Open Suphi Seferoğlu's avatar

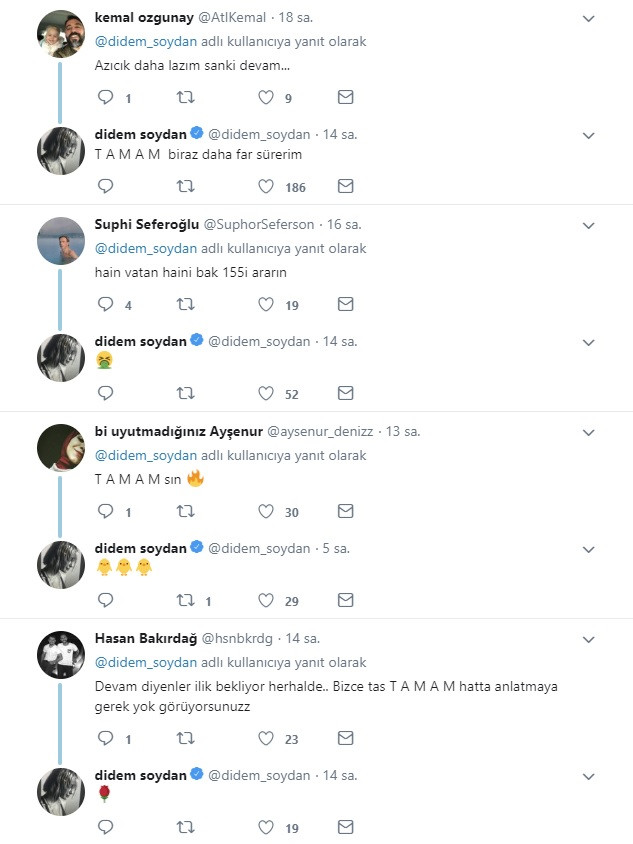[x=61, y=238]
